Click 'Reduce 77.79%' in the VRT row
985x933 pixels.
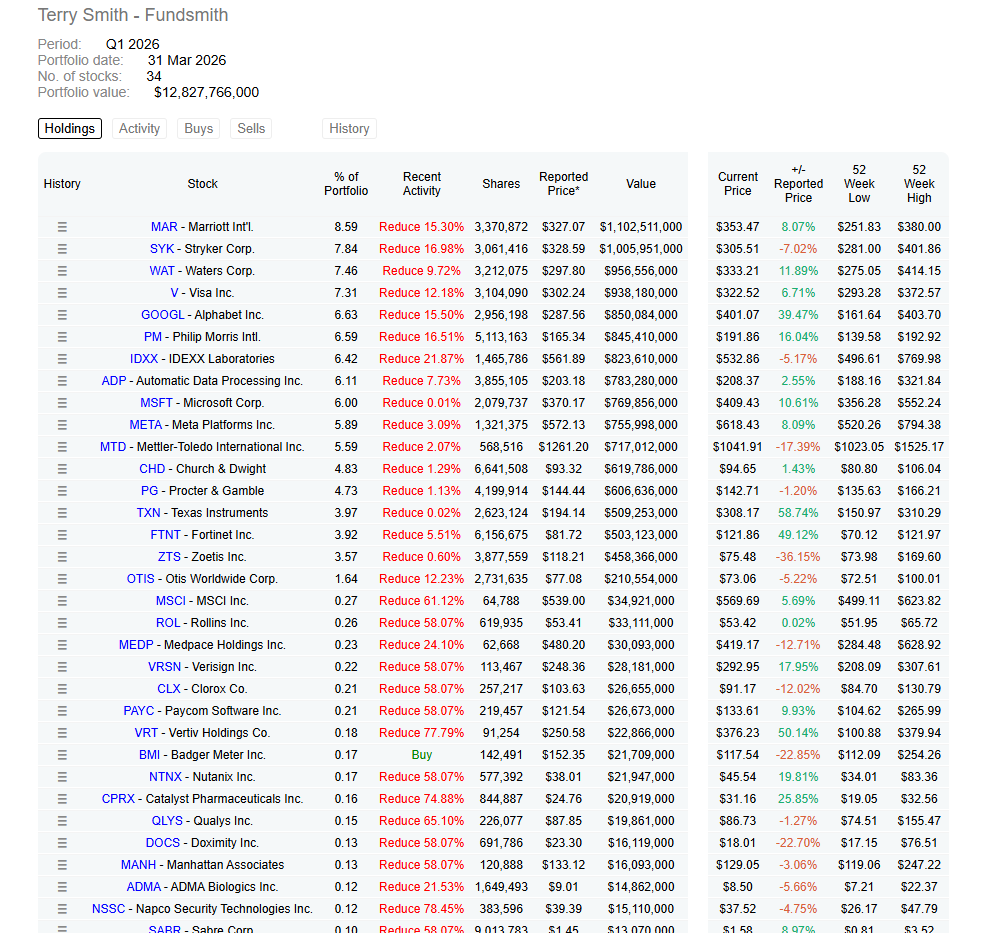[422, 733]
